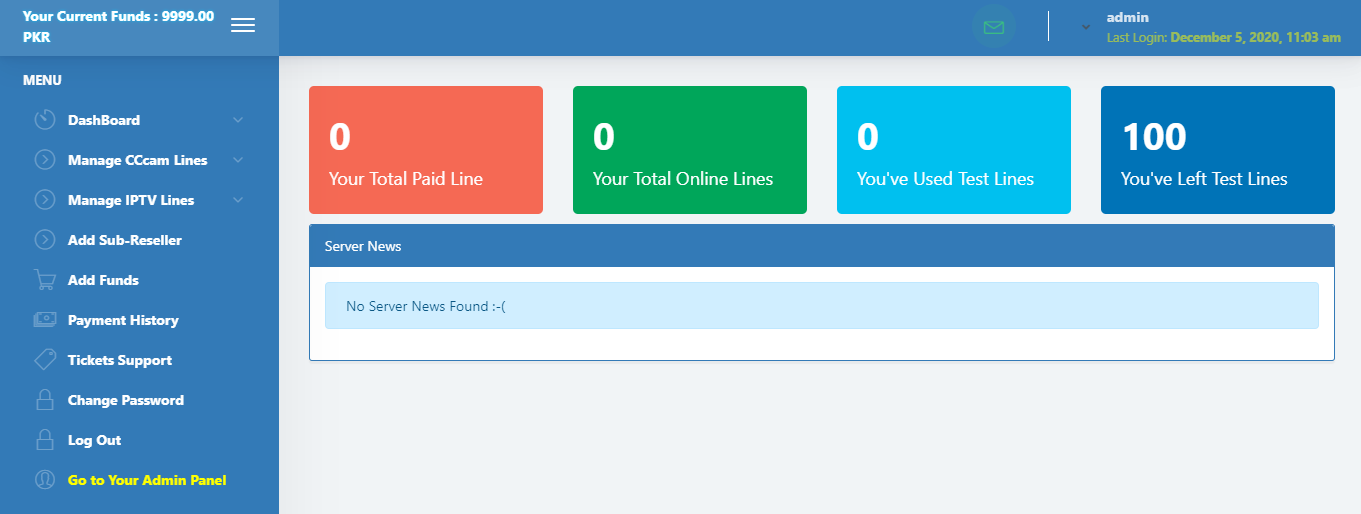Click the You've Used Test Lines card

click(954, 150)
